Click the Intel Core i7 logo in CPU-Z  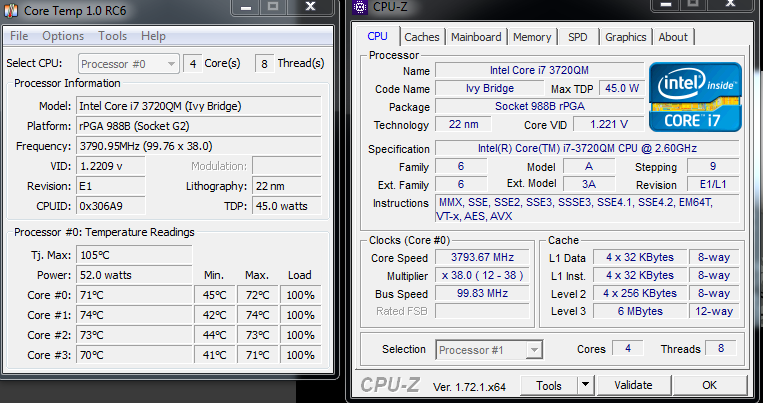[x=695, y=96]
